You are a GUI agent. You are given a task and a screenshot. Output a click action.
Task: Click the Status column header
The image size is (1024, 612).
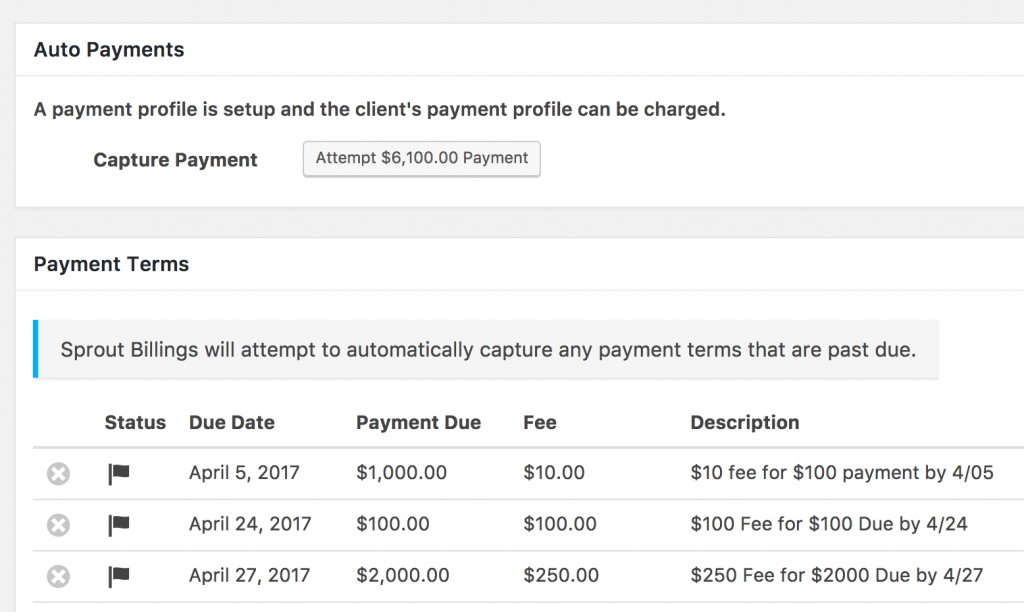pos(135,423)
